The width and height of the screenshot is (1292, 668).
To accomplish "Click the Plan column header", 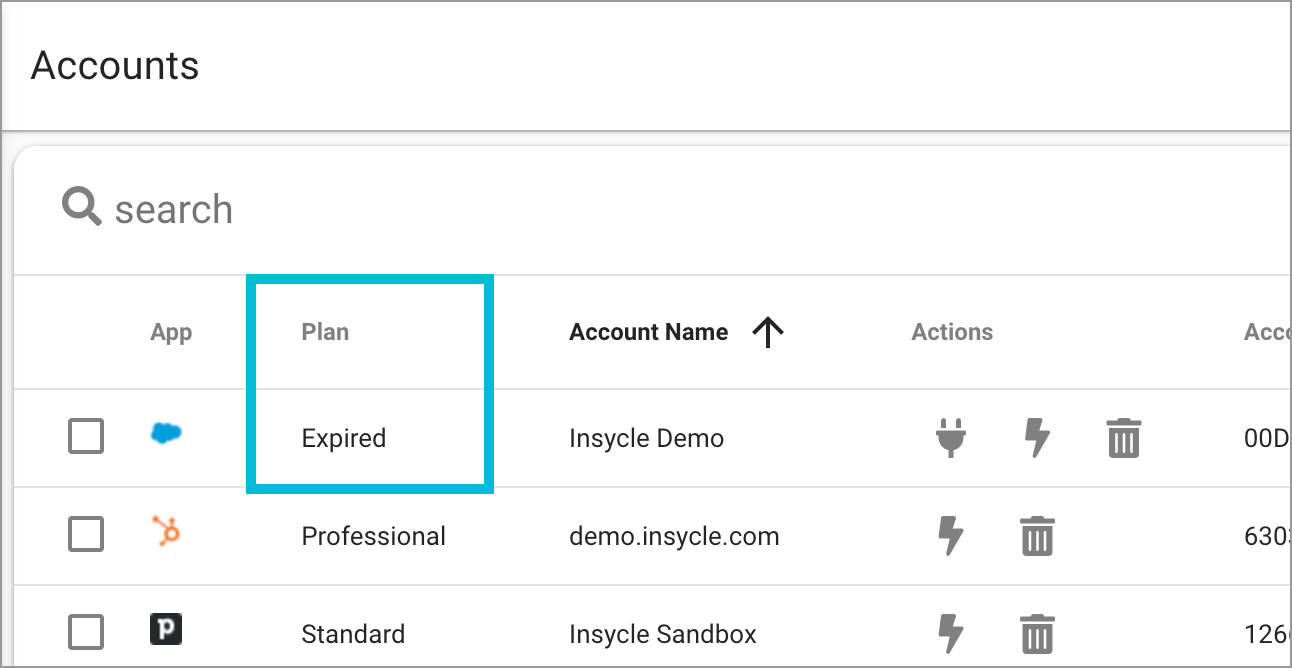I will click(x=325, y=331).
